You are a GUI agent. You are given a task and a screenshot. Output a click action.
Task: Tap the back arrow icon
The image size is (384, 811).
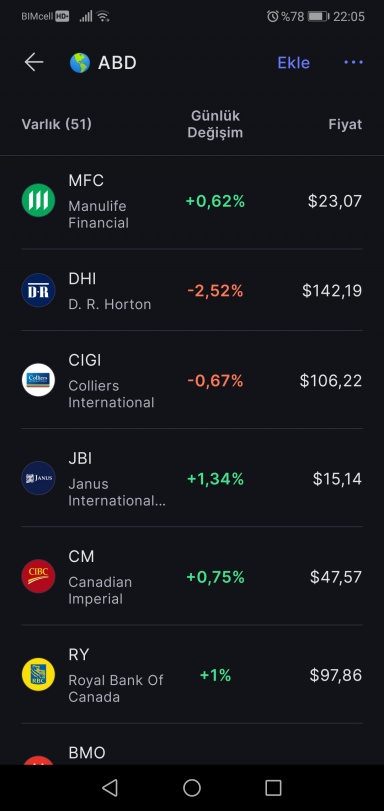click(34, 63)
